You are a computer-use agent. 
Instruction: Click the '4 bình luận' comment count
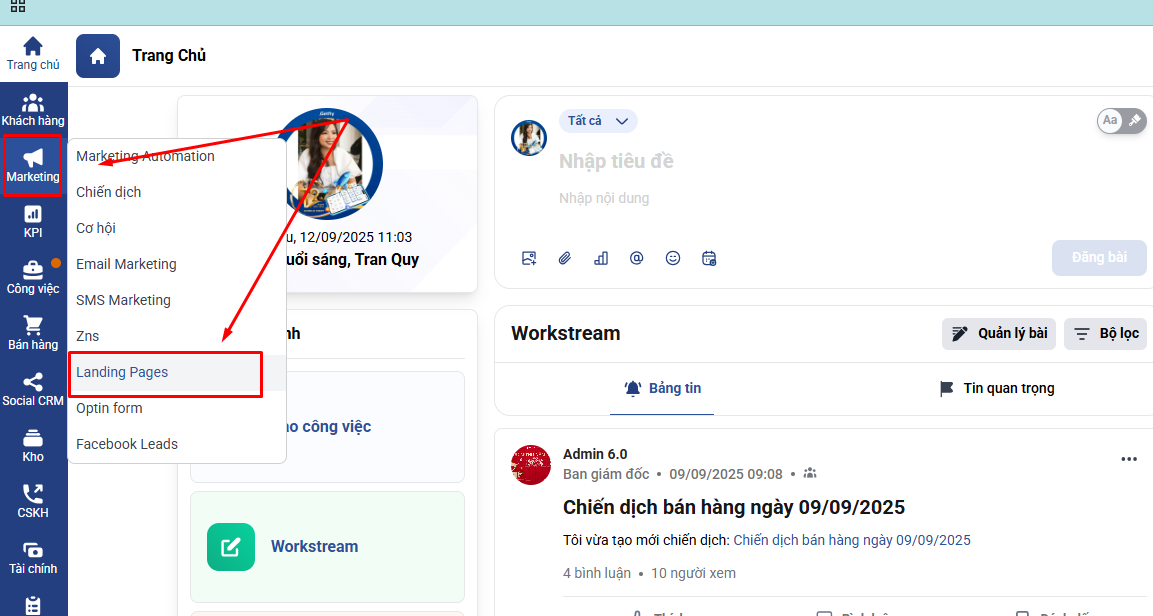[597, 573]
